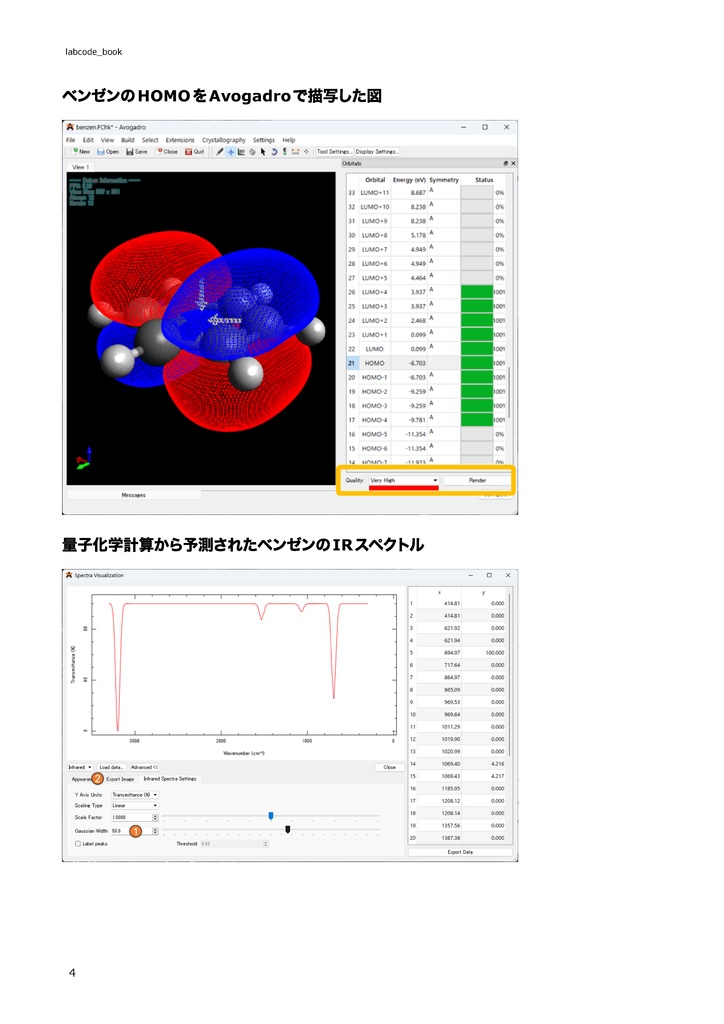
Task: Select the hand Manipulate tool
Action: pos(252,152)
